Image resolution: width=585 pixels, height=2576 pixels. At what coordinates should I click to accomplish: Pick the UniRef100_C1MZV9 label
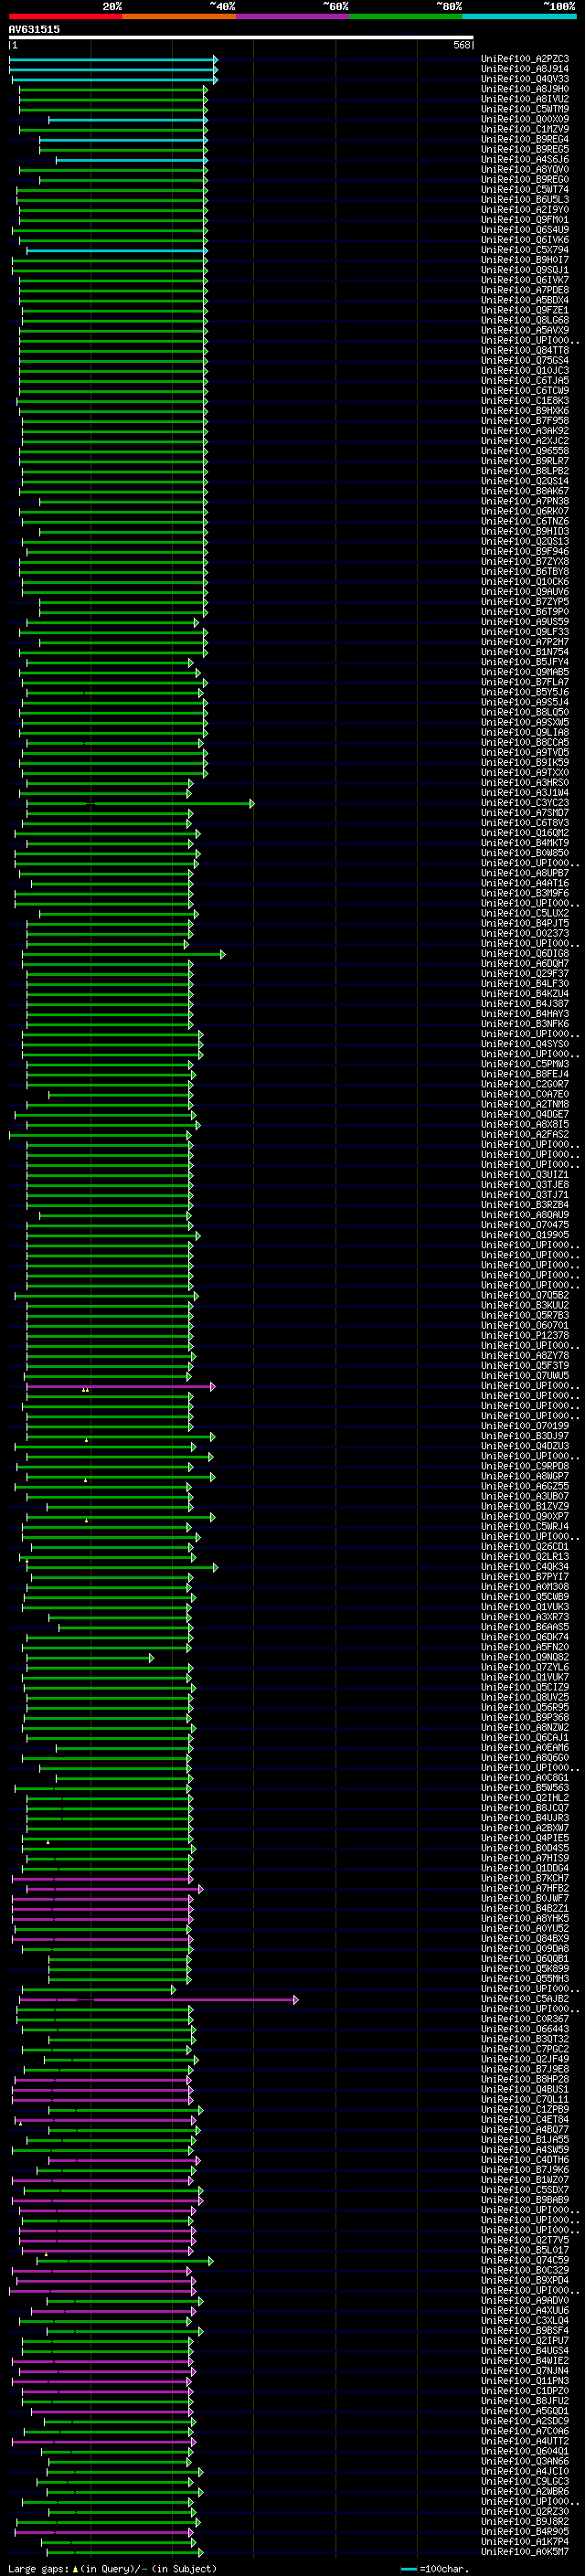click(x=525, y=129)
